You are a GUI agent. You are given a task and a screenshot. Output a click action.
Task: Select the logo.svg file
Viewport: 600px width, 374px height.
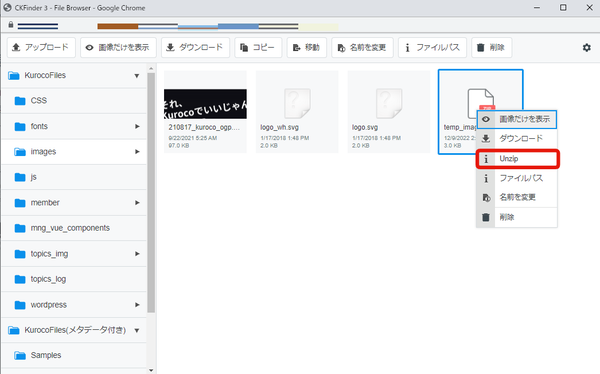tap(389, 111)
